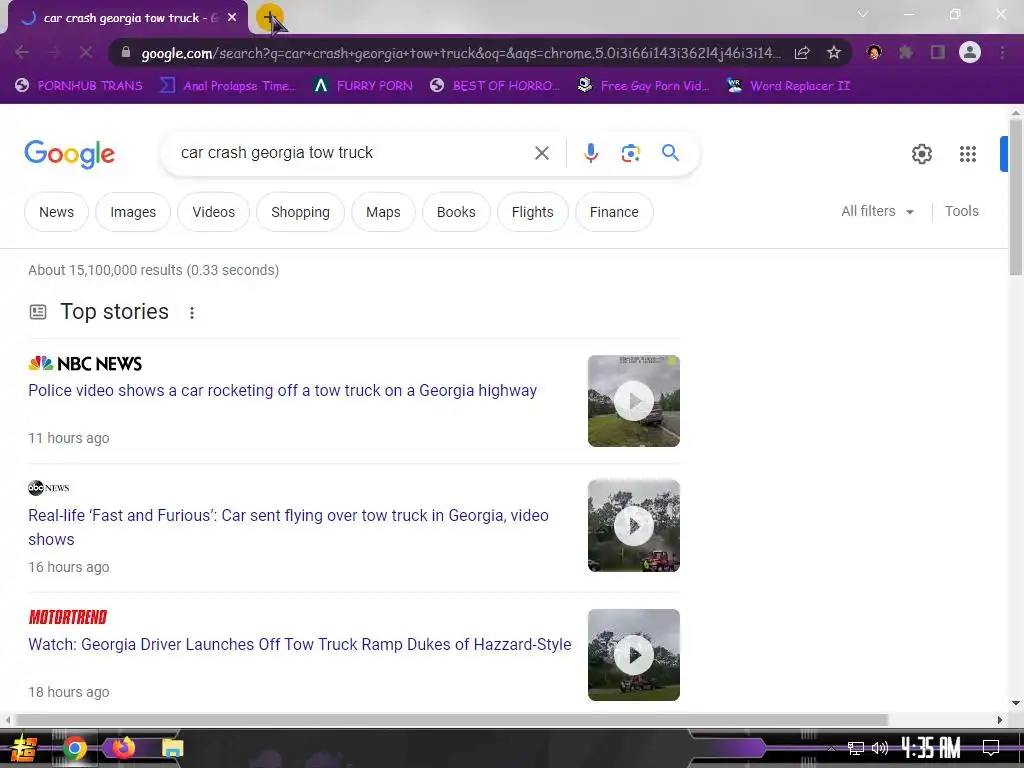1024x768 pixels.
Task: Switch to the Flights results tab
Action: tap(532, 212)
